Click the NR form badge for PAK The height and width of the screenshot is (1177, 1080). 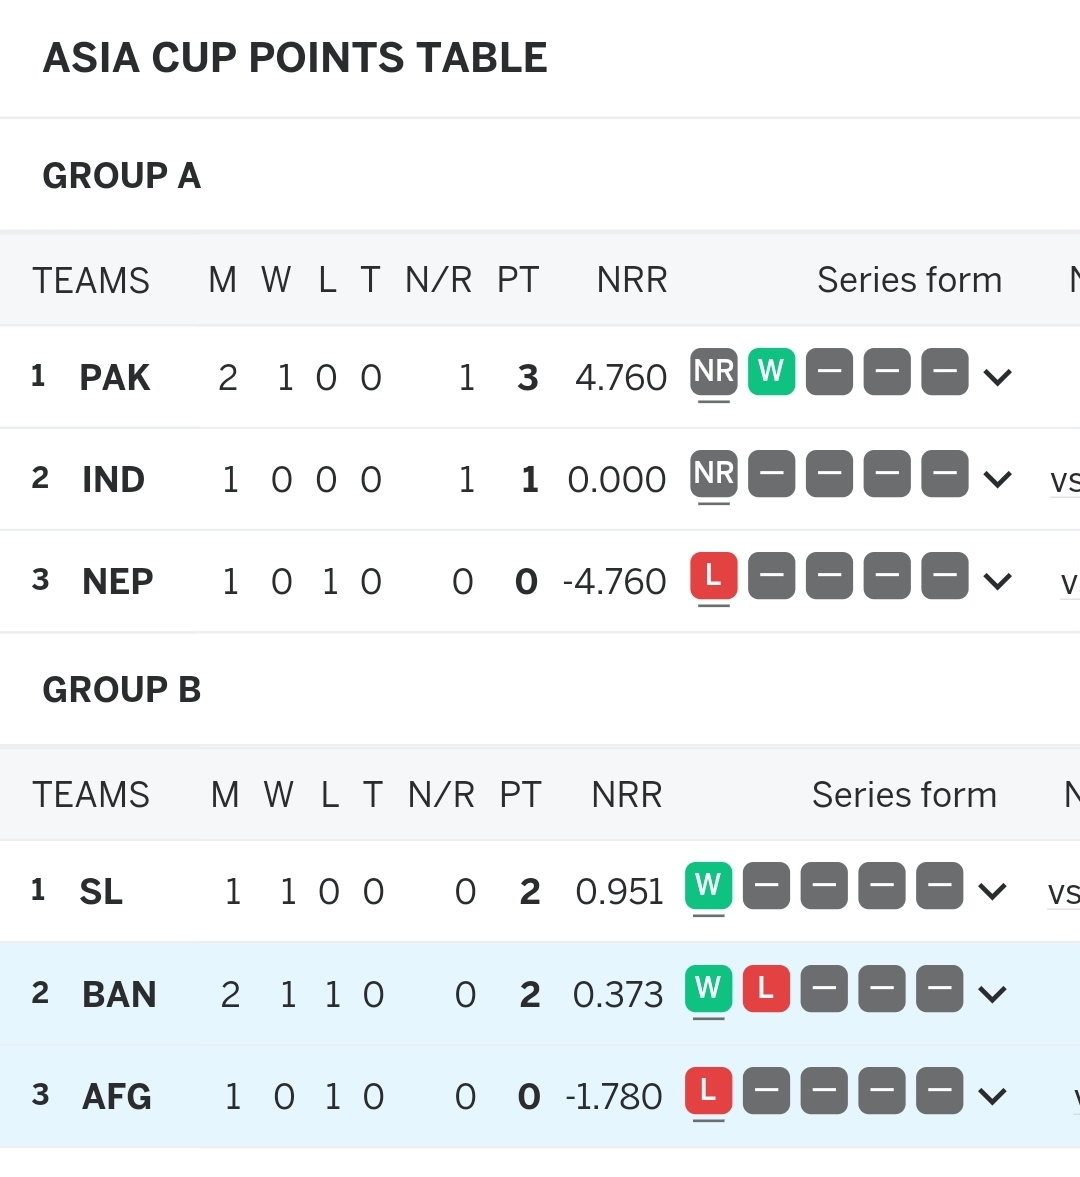pyautogui.click(x=714, y=372)
